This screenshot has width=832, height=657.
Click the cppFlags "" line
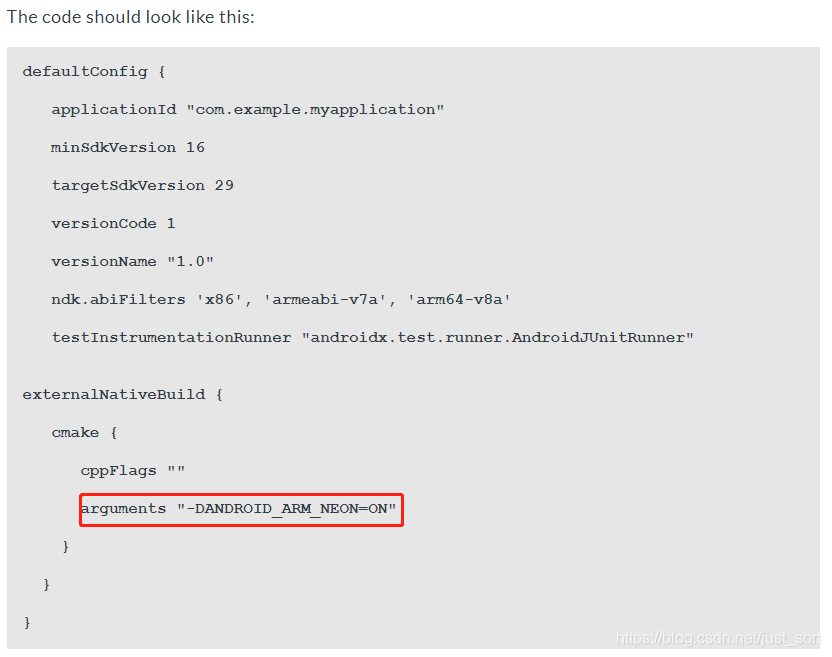(133, 471)
